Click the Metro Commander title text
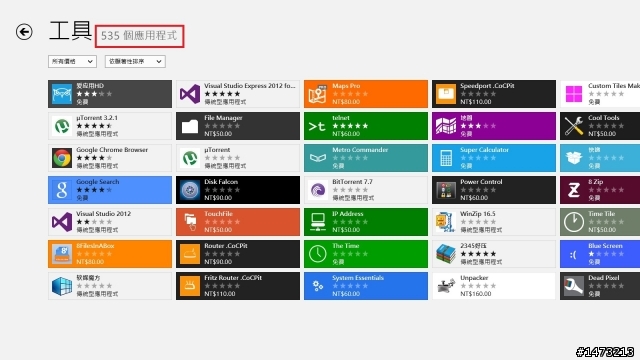The image size is (640, 360). pyautogui.click(x=360, y=150)
